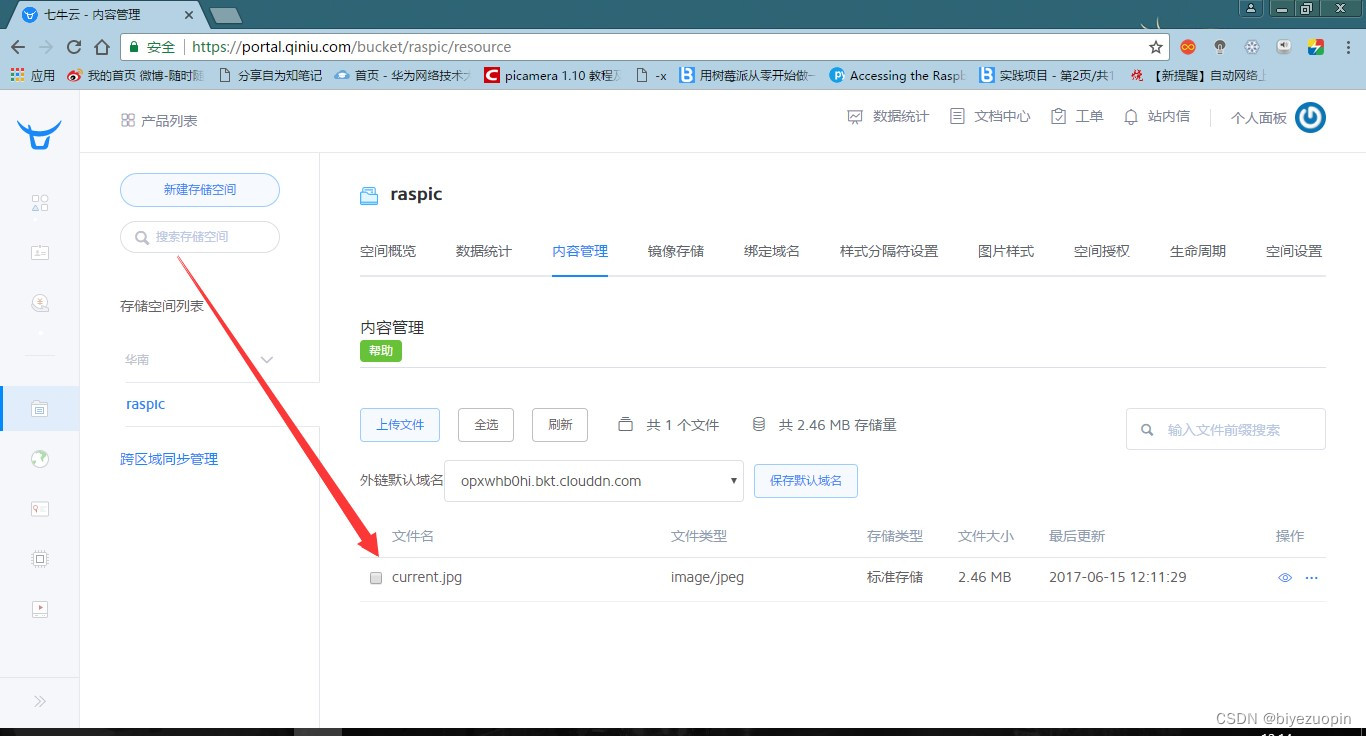Switch to bucket 数据统计 tab
This screenshot has height=736, width=1366.
pos(484,251)
